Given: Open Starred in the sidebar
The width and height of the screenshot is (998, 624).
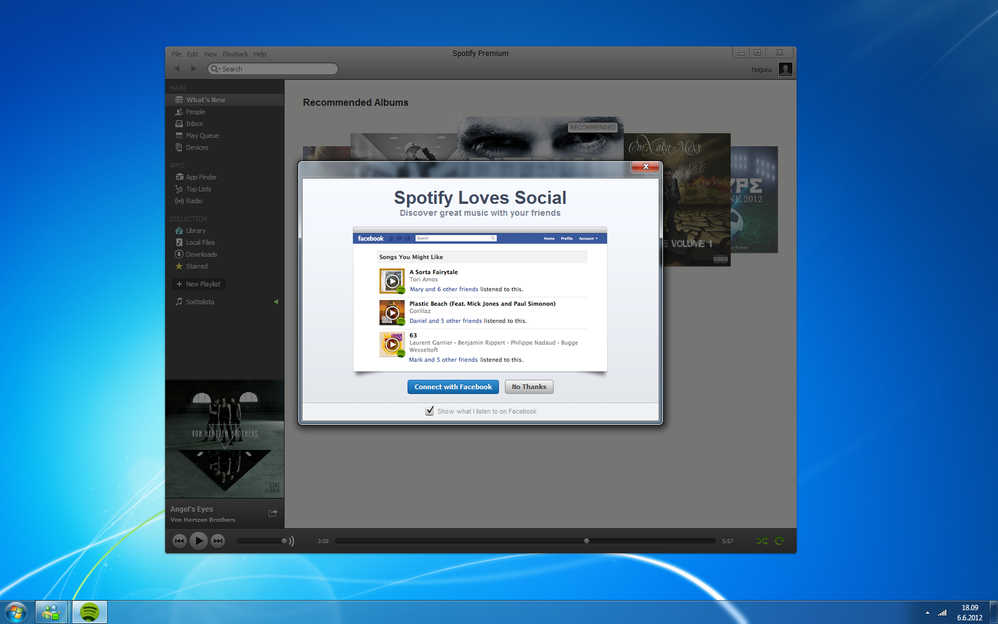Looking at the screenshot, I should coord(225,266).
